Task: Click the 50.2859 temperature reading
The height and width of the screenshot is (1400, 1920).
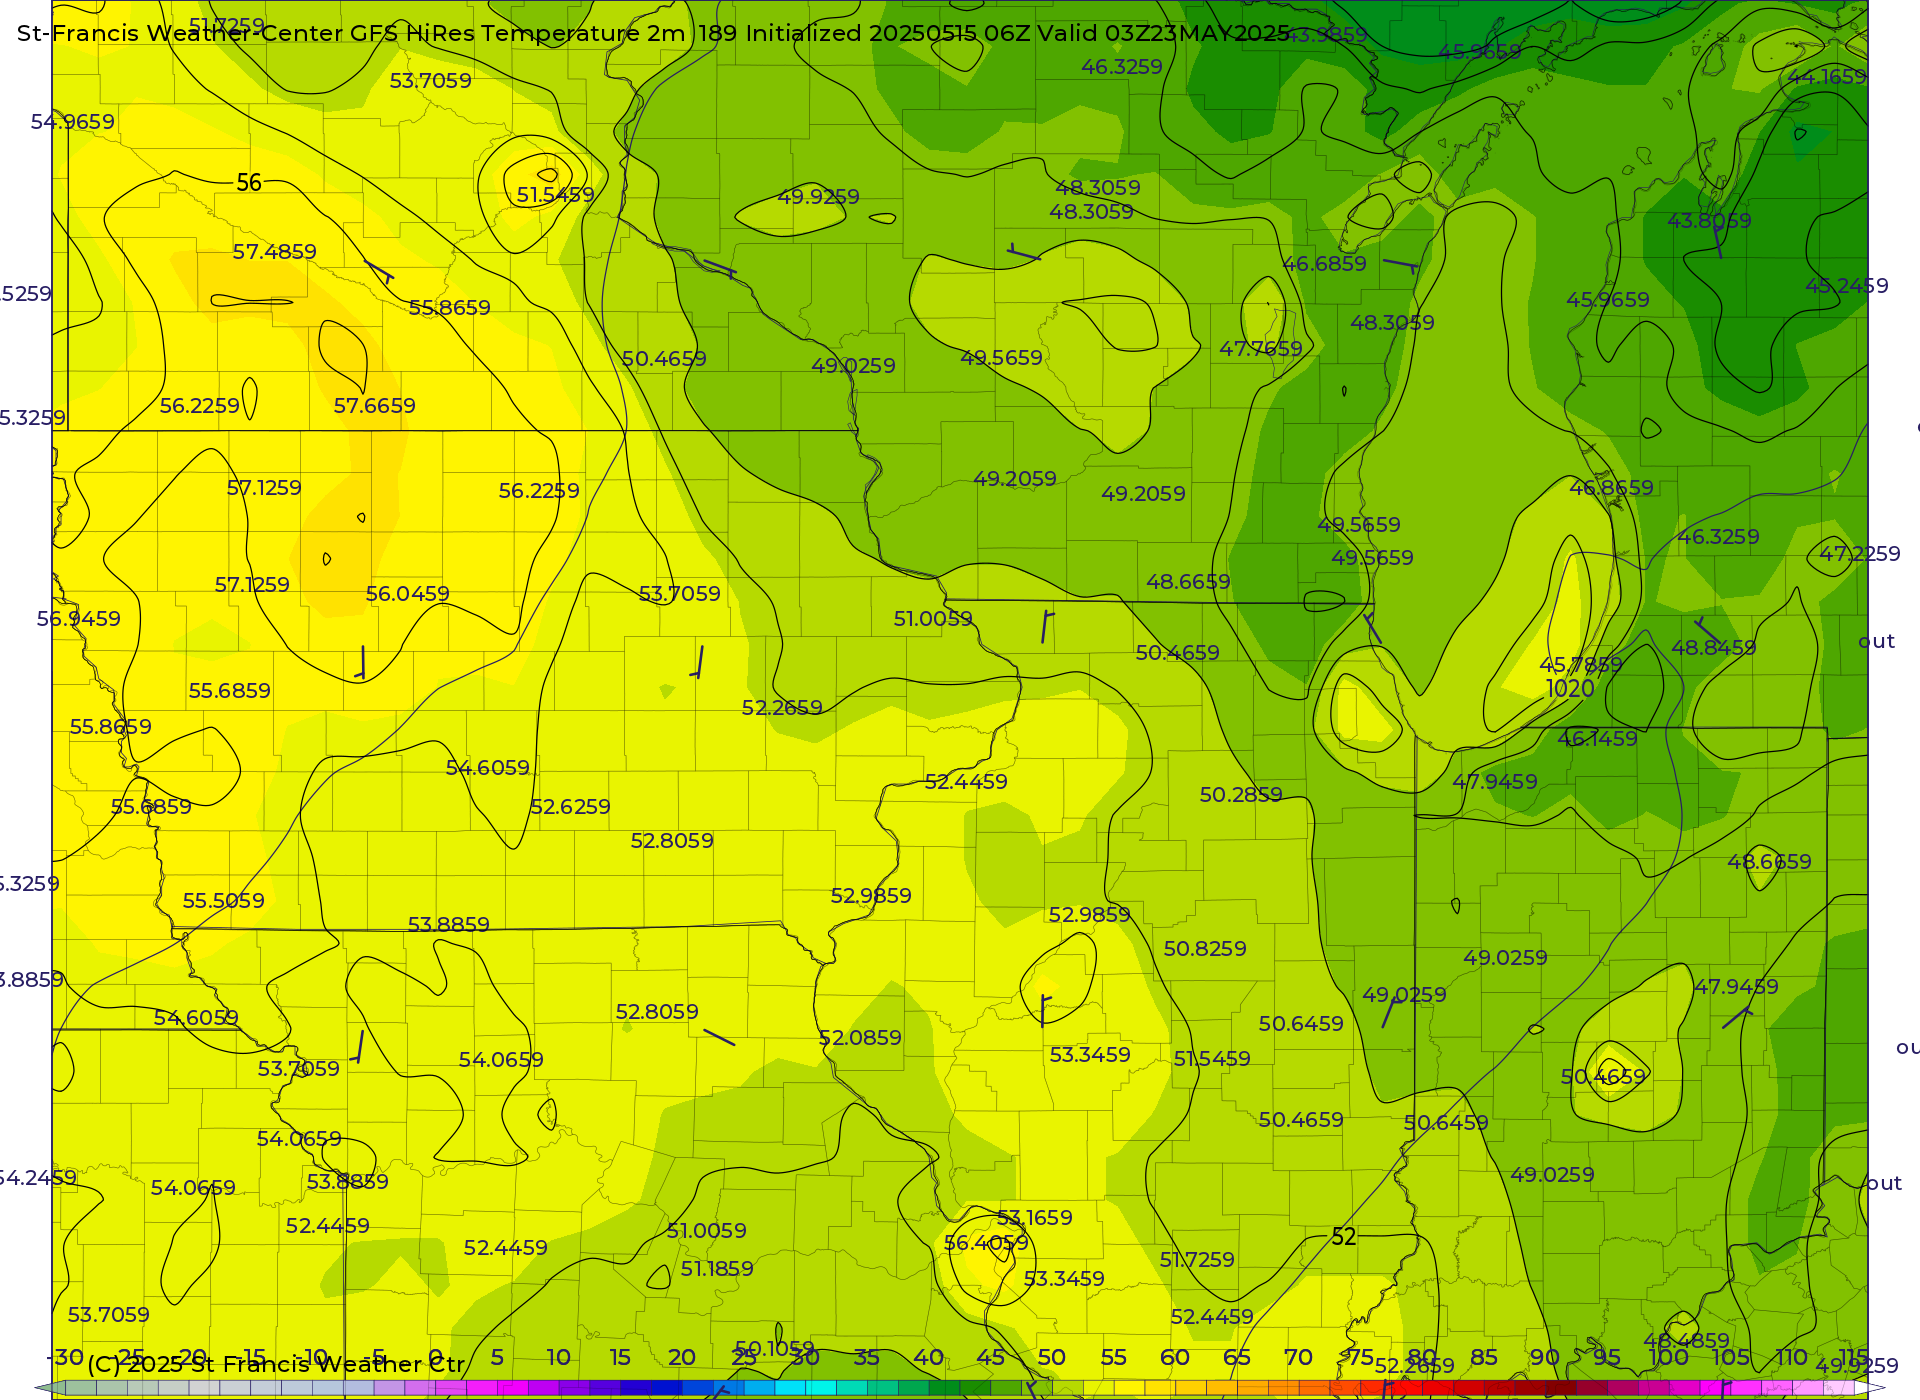Action: (1241, 795)
